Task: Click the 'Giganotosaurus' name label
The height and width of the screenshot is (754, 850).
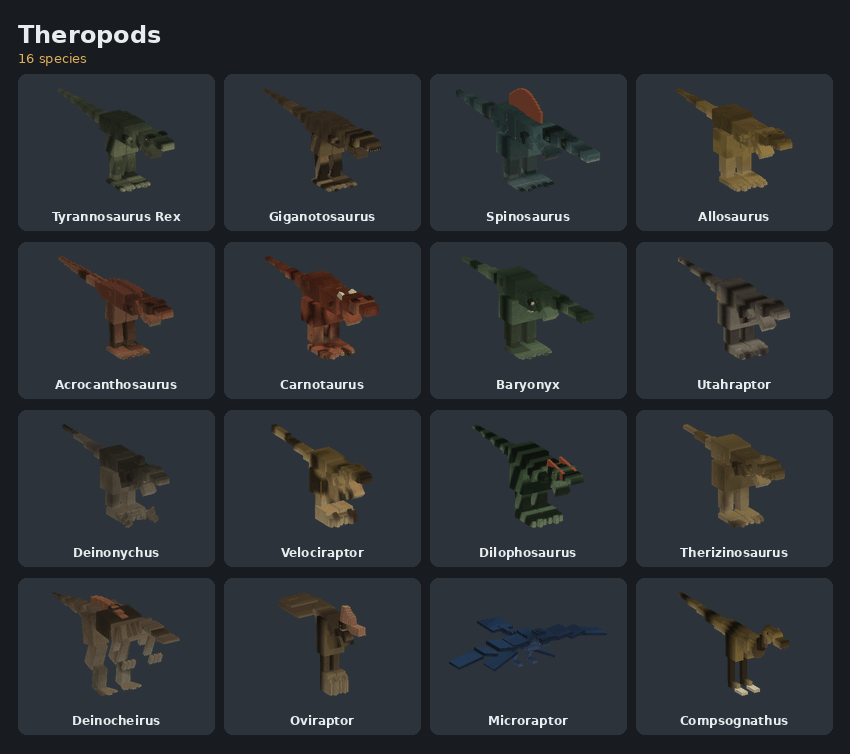Action: [x=322, y=217]
